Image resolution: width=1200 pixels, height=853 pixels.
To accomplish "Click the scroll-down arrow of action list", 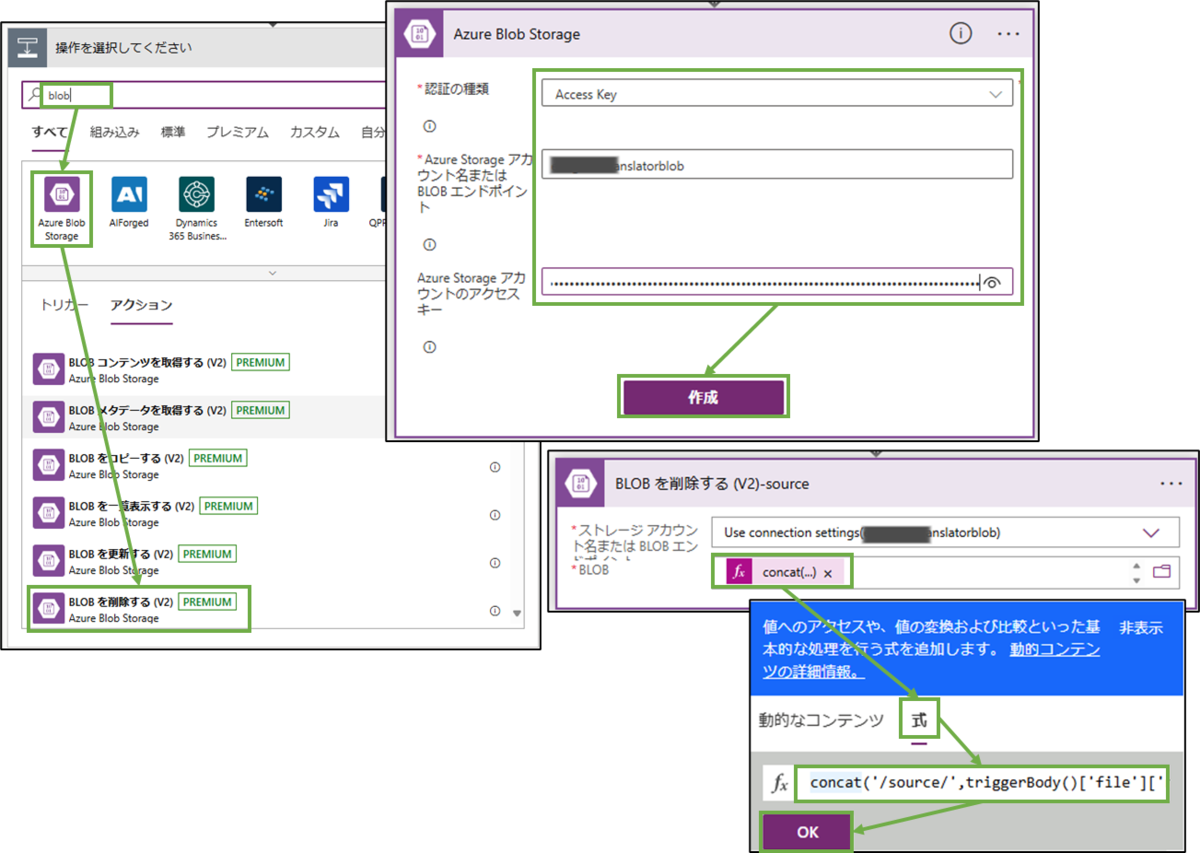I will click(x=517, y=613).
